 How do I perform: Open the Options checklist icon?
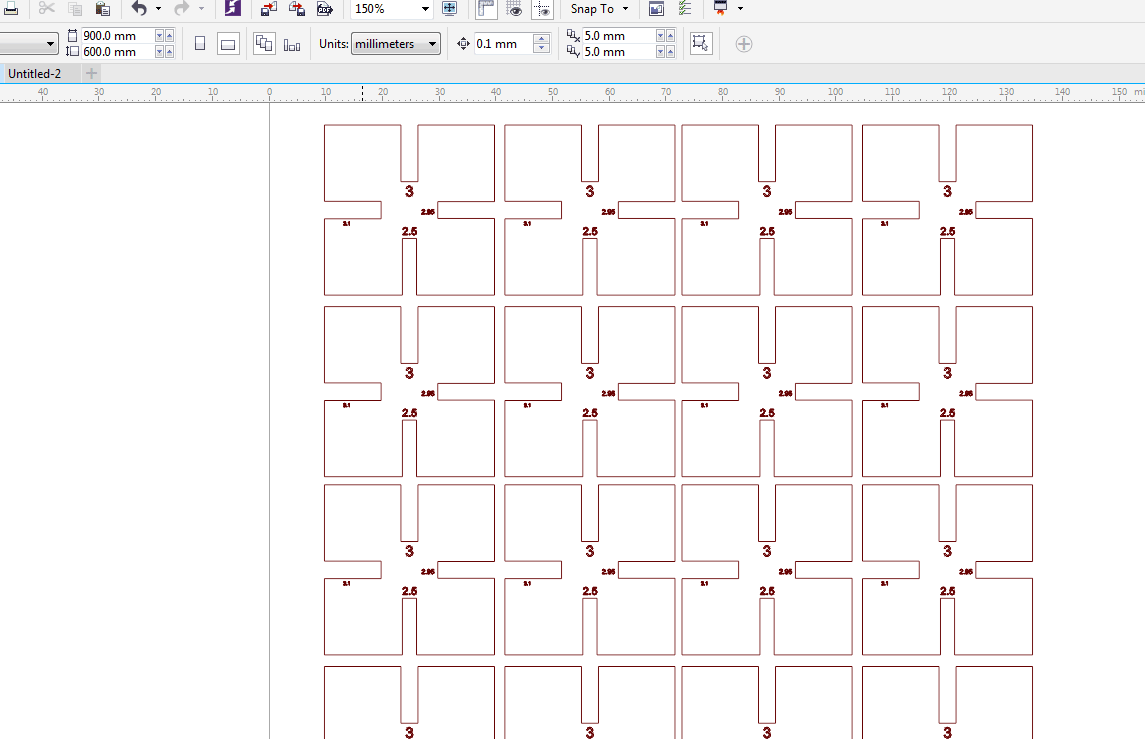(684, 9)
